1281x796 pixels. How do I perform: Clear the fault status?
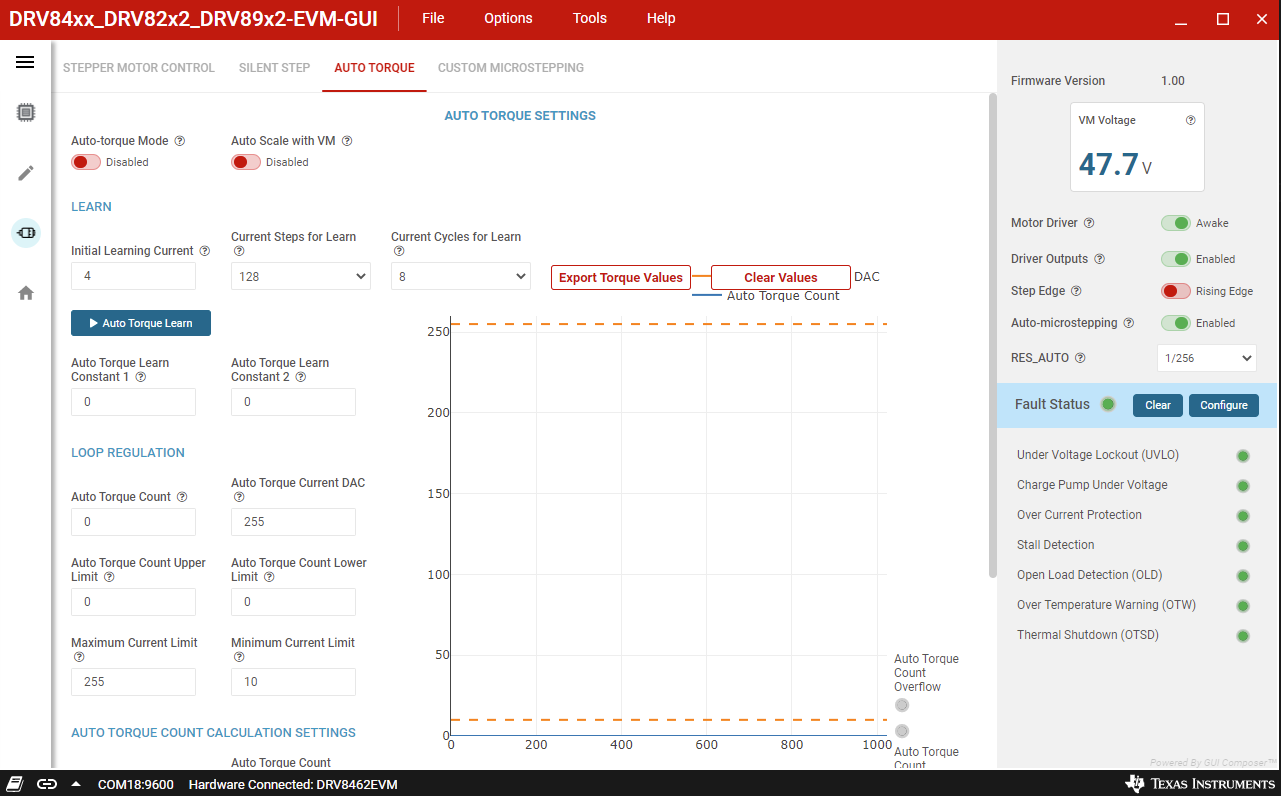coord(1158,405)
